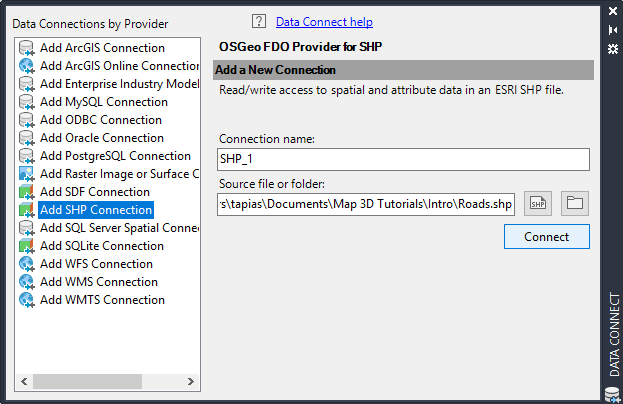The width and height of the screenshot is (623, 404).
Task: Open the palette properties menu icon
Action: pos(613,47)
